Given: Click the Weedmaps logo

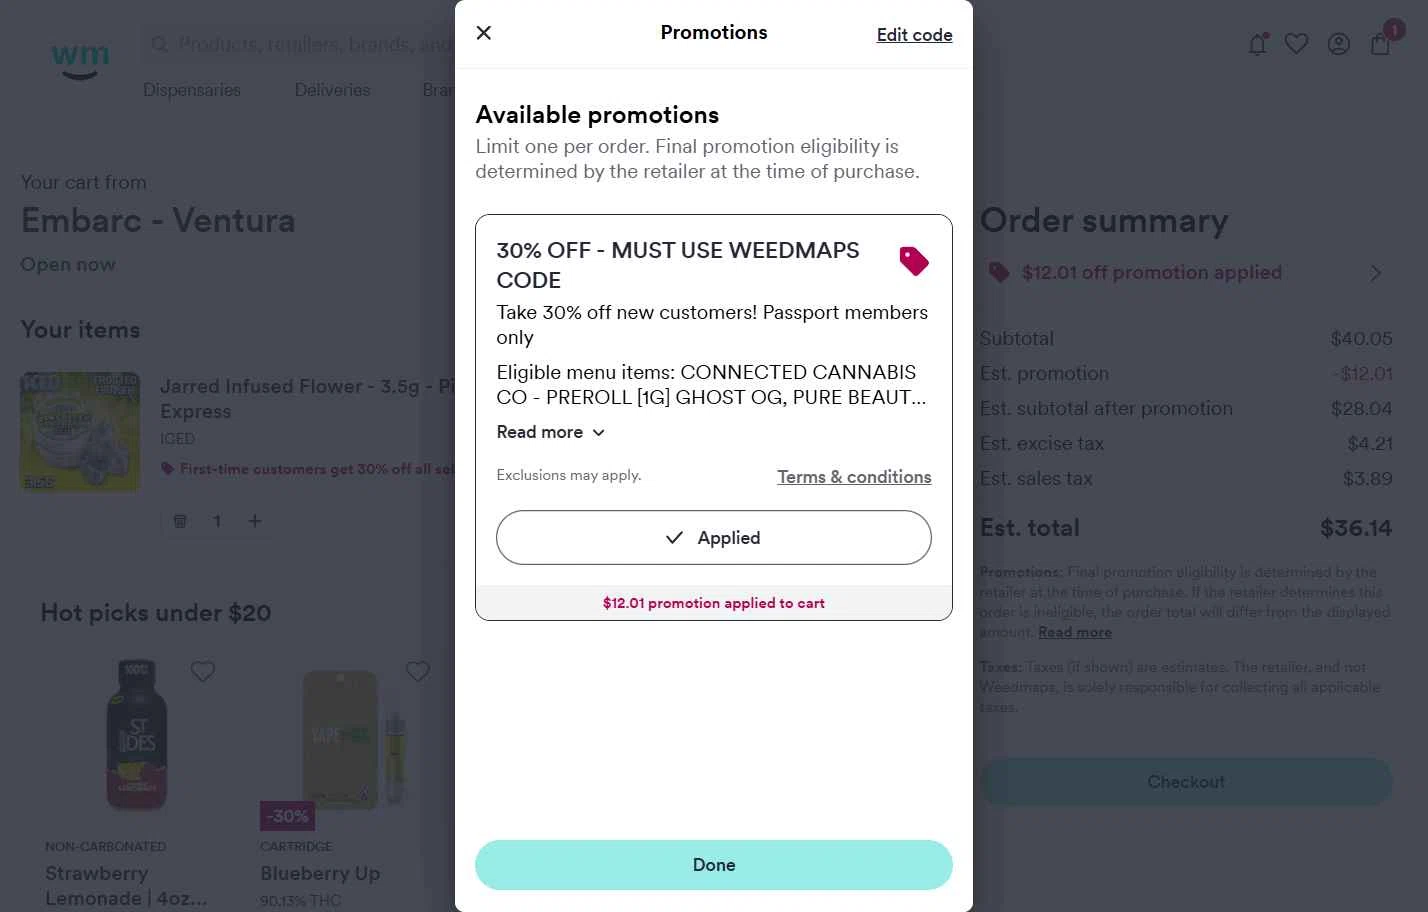Looking at the screenshot, I should click(80, 59).
